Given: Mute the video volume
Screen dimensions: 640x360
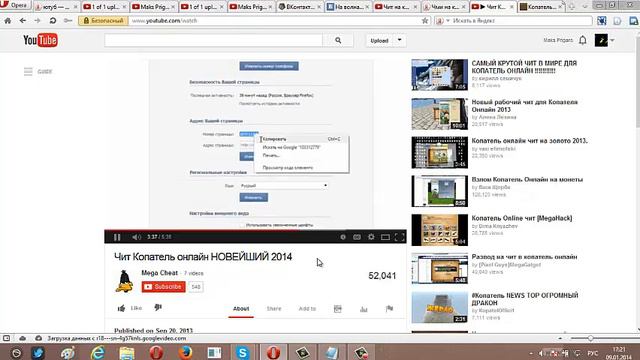Looking at the screenshot, I should point(136,237).
